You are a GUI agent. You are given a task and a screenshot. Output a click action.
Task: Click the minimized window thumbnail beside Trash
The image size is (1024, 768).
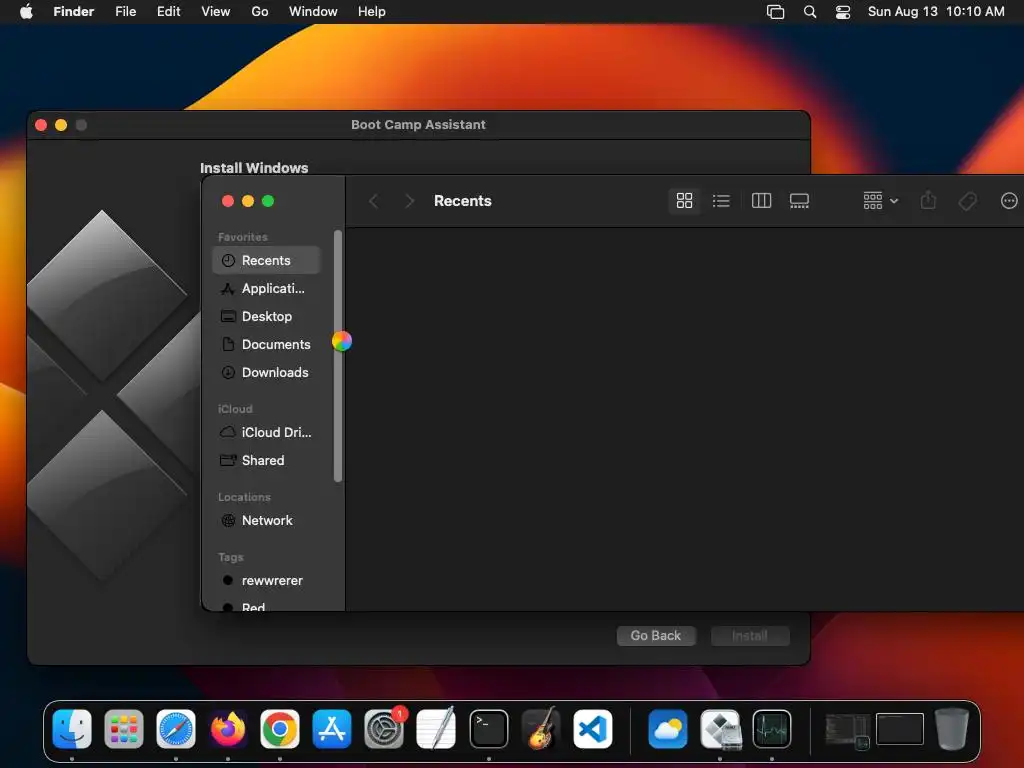tap(899, 729)
